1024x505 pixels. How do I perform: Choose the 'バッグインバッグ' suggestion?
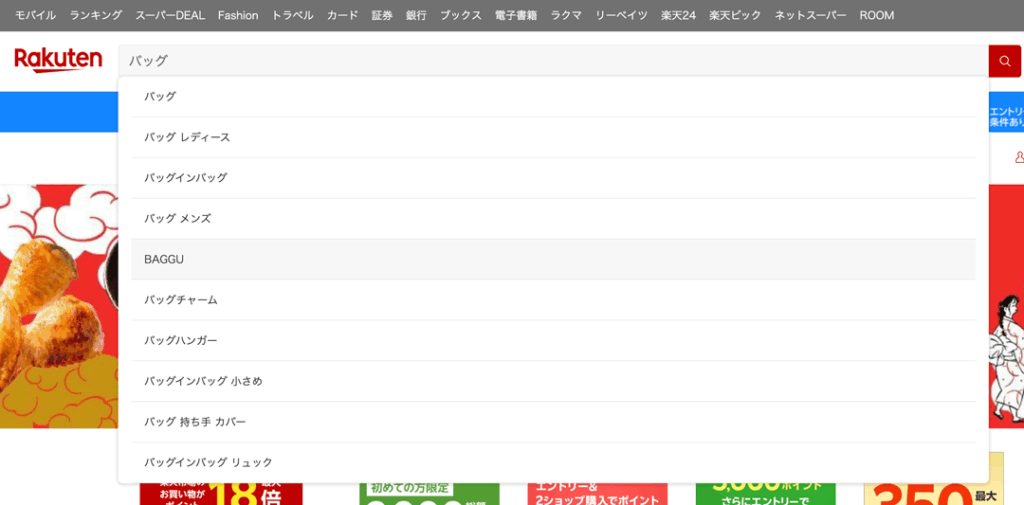click(185, 178)
